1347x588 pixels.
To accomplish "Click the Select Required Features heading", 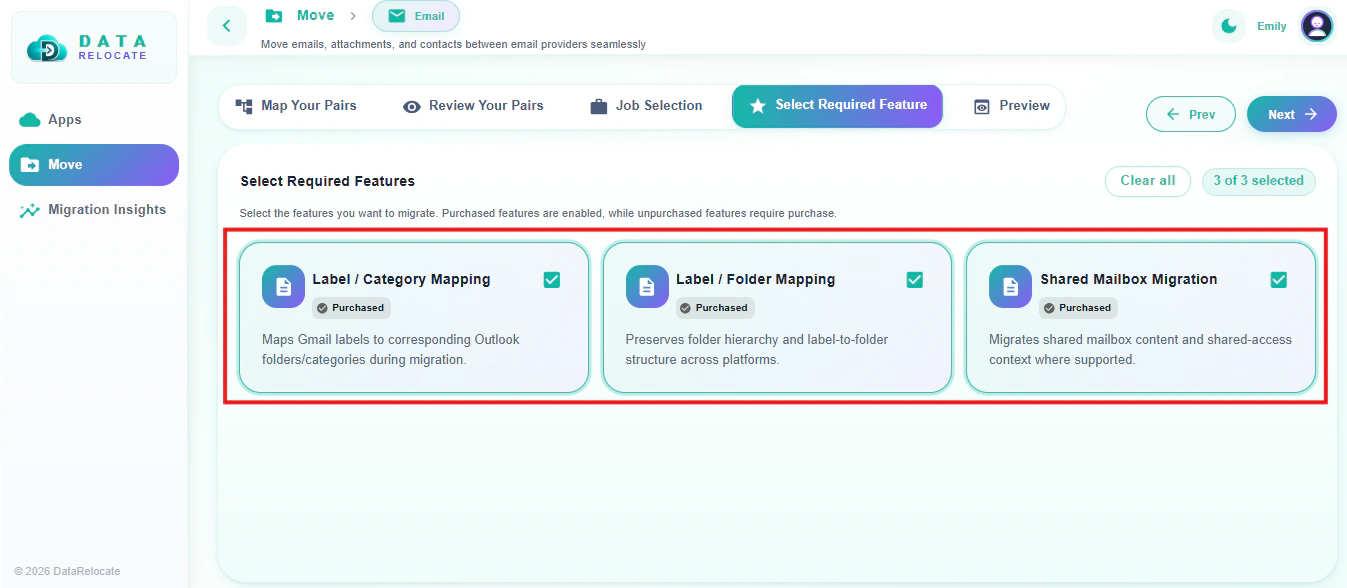I will click(328, 181).
